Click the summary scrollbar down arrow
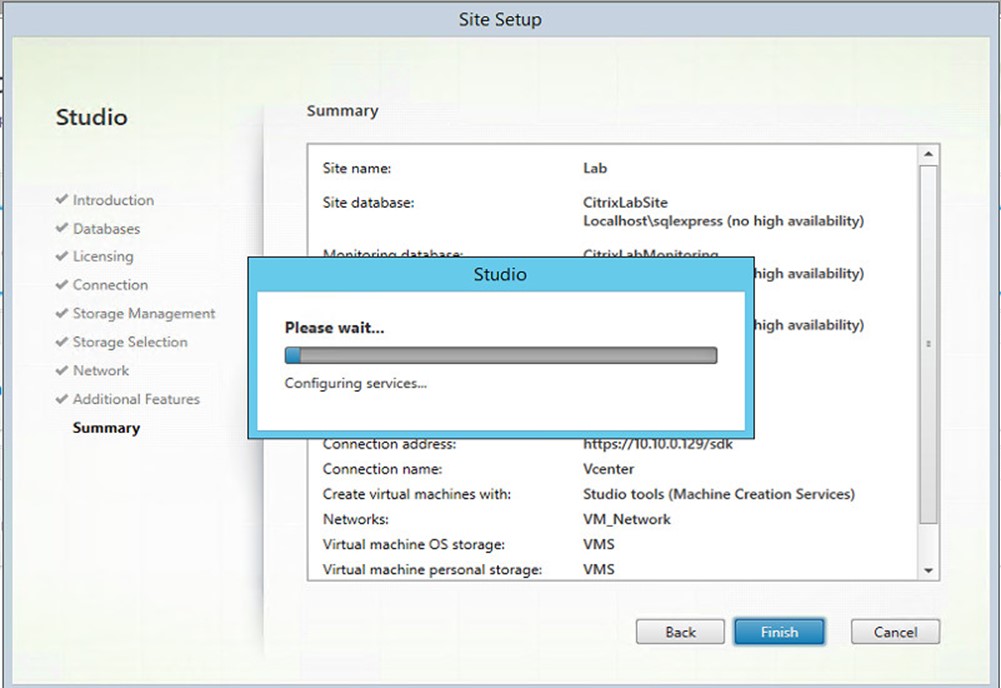 [928, 571]
